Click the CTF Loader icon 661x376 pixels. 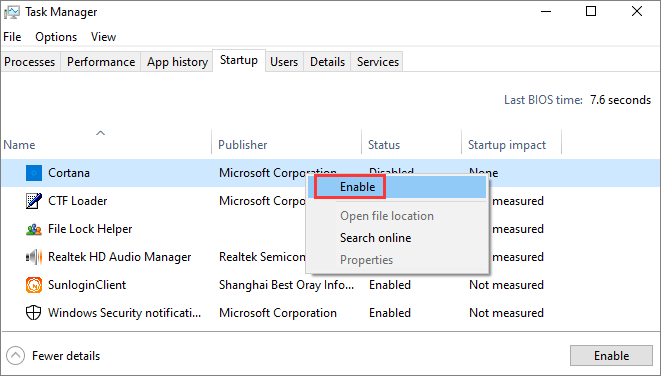[34, 201]
